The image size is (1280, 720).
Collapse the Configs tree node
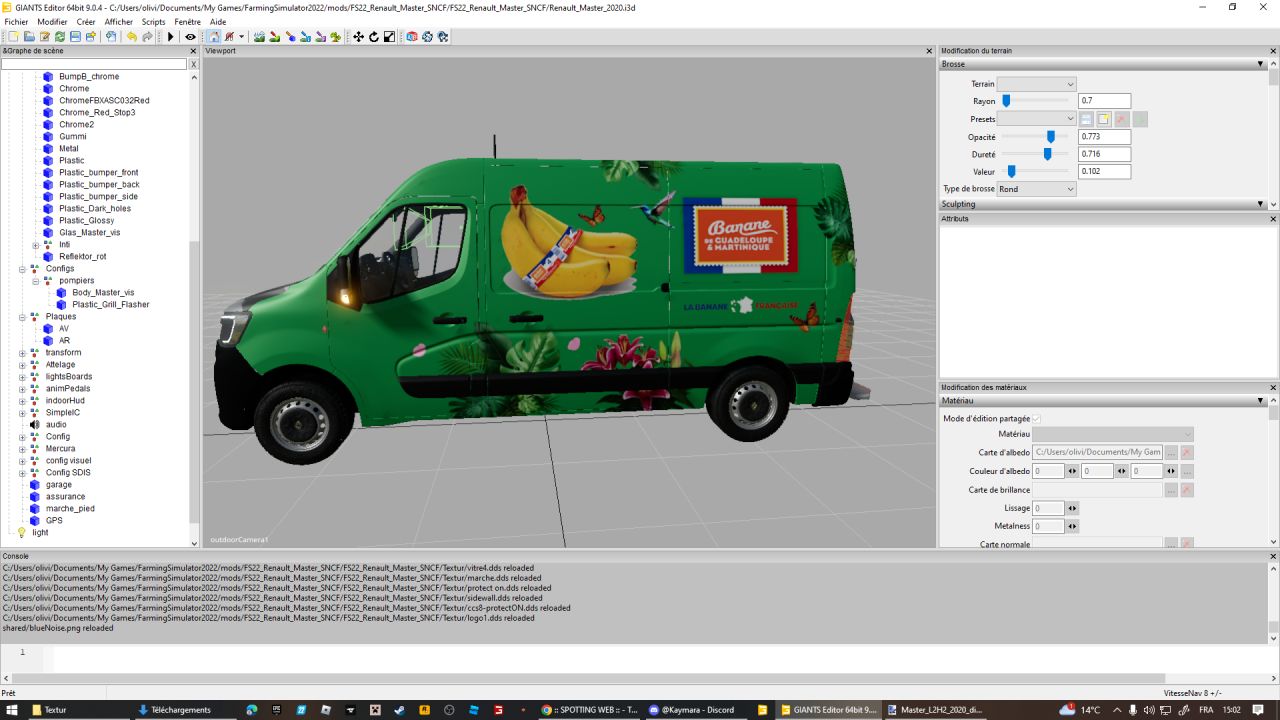pyautogui.click(x=23, y=269)
